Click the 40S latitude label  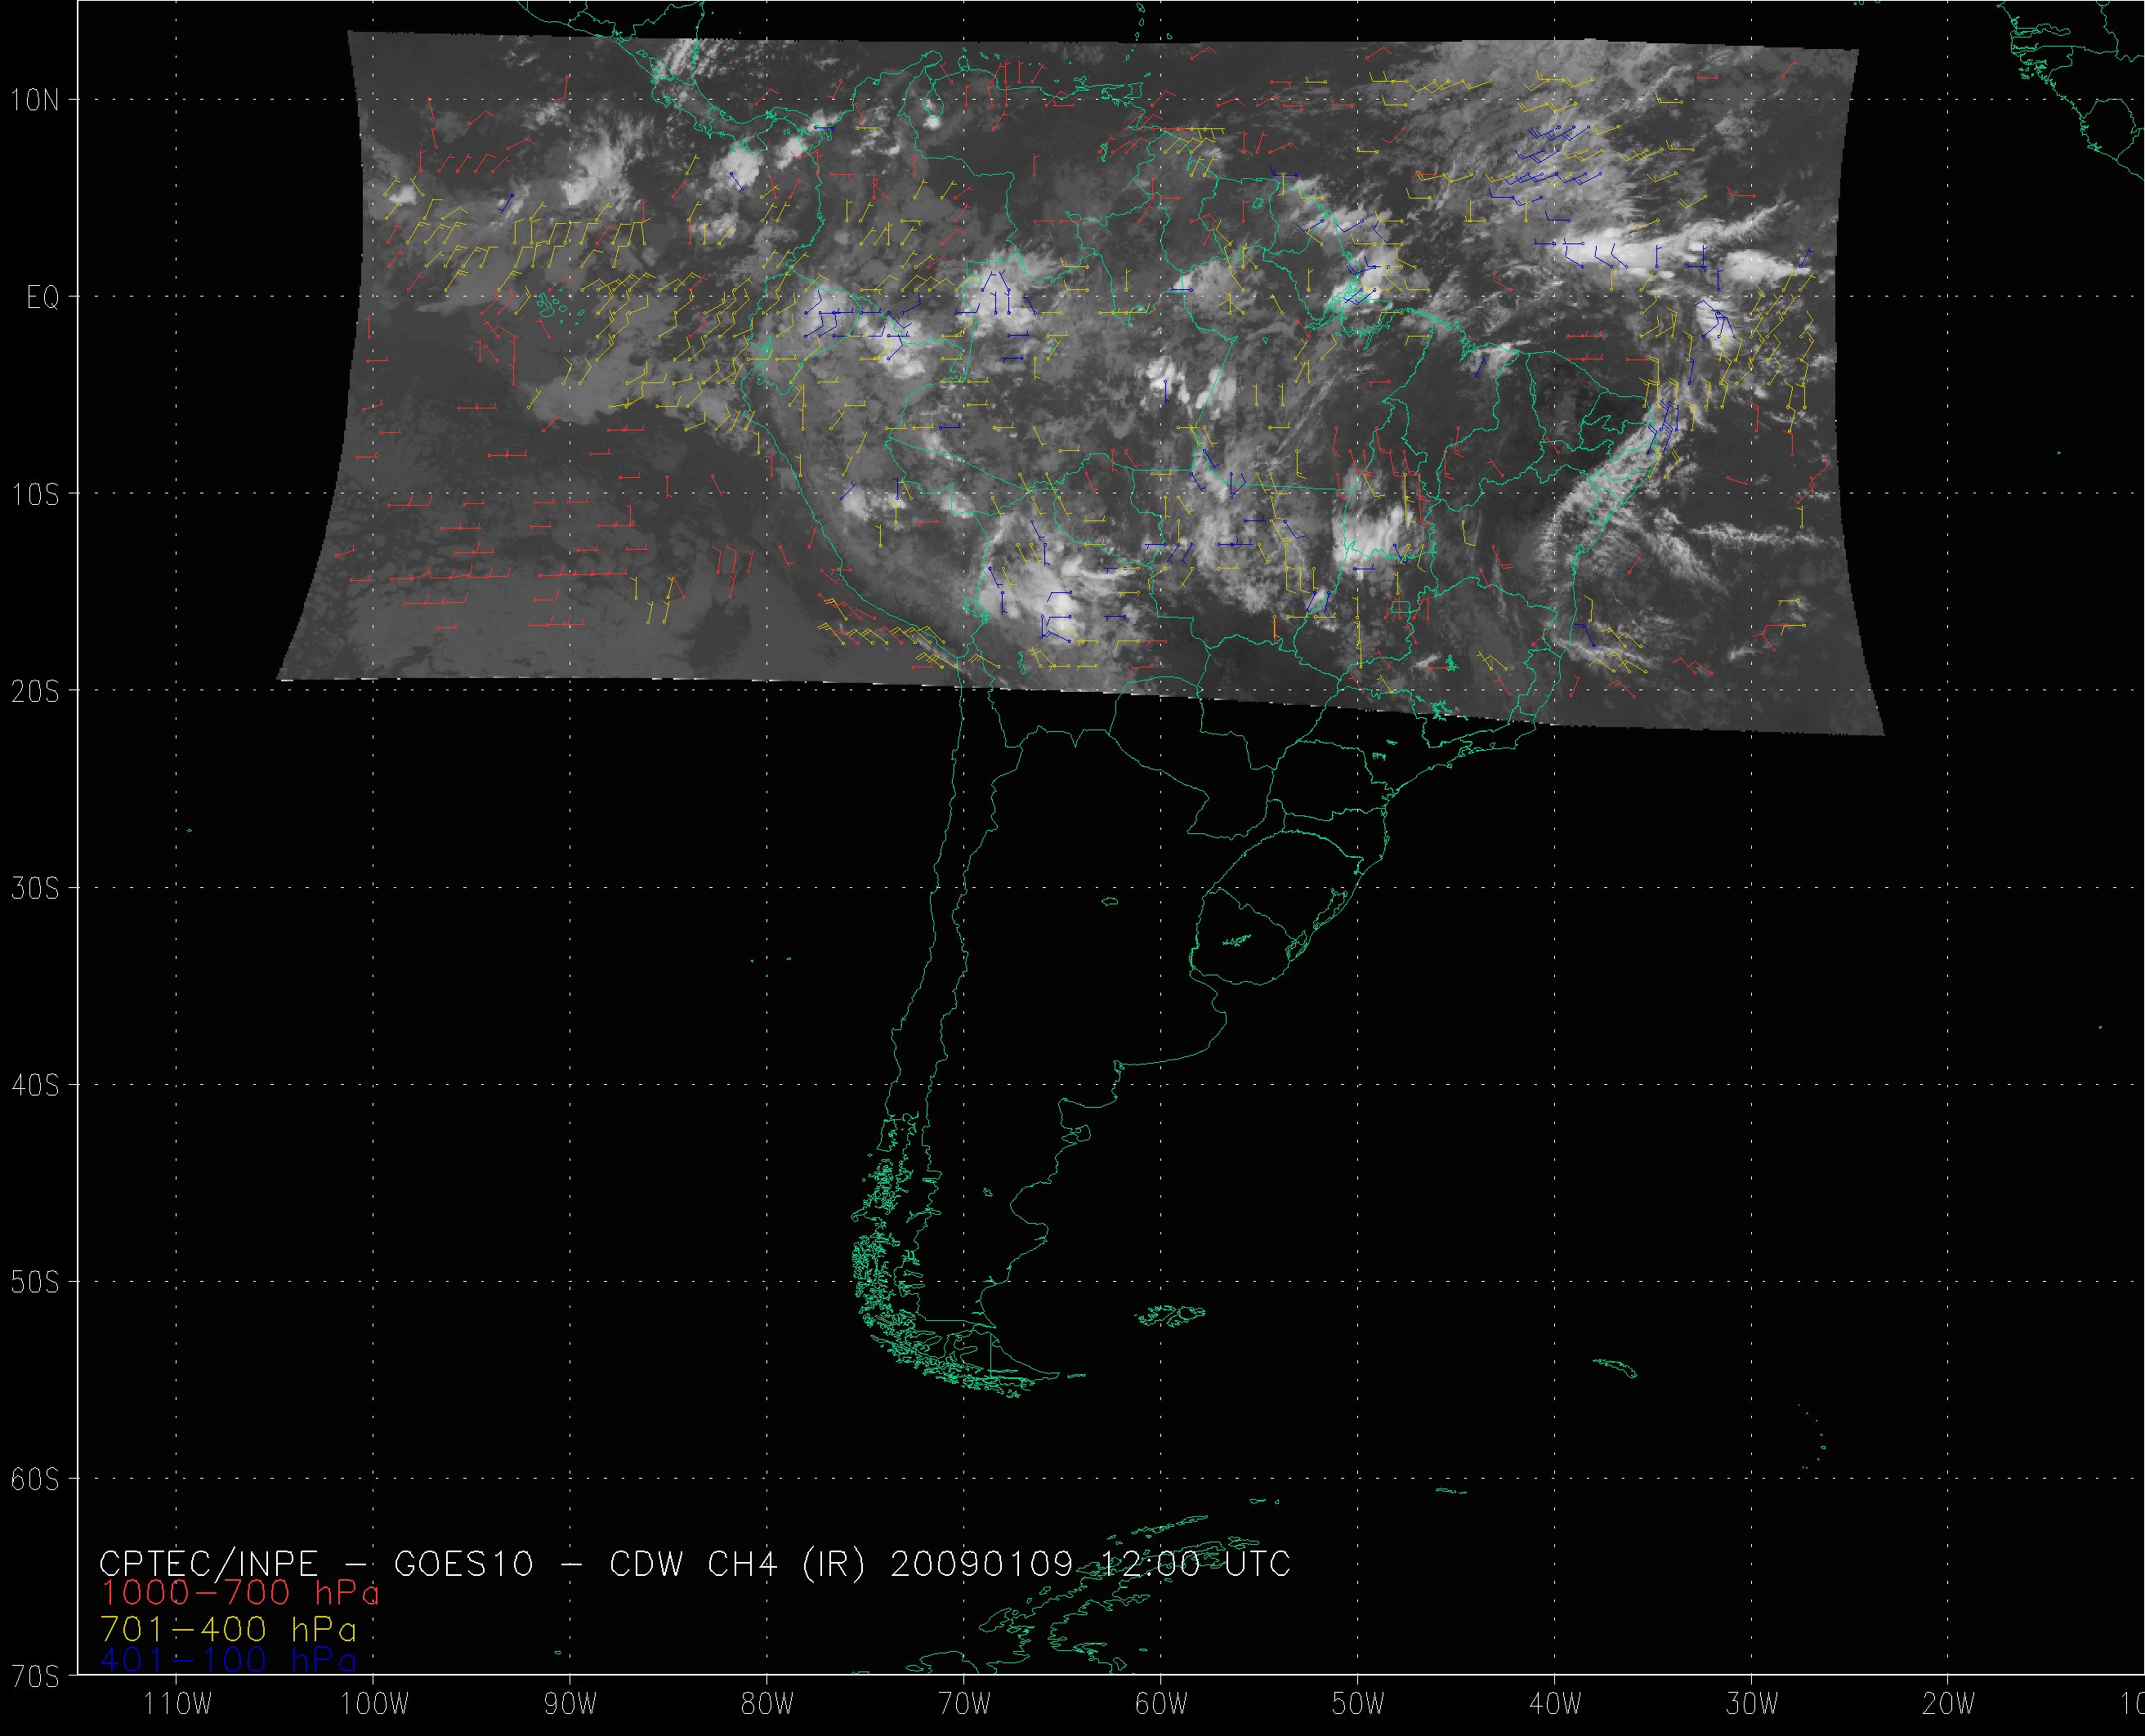pos(35,1085)
